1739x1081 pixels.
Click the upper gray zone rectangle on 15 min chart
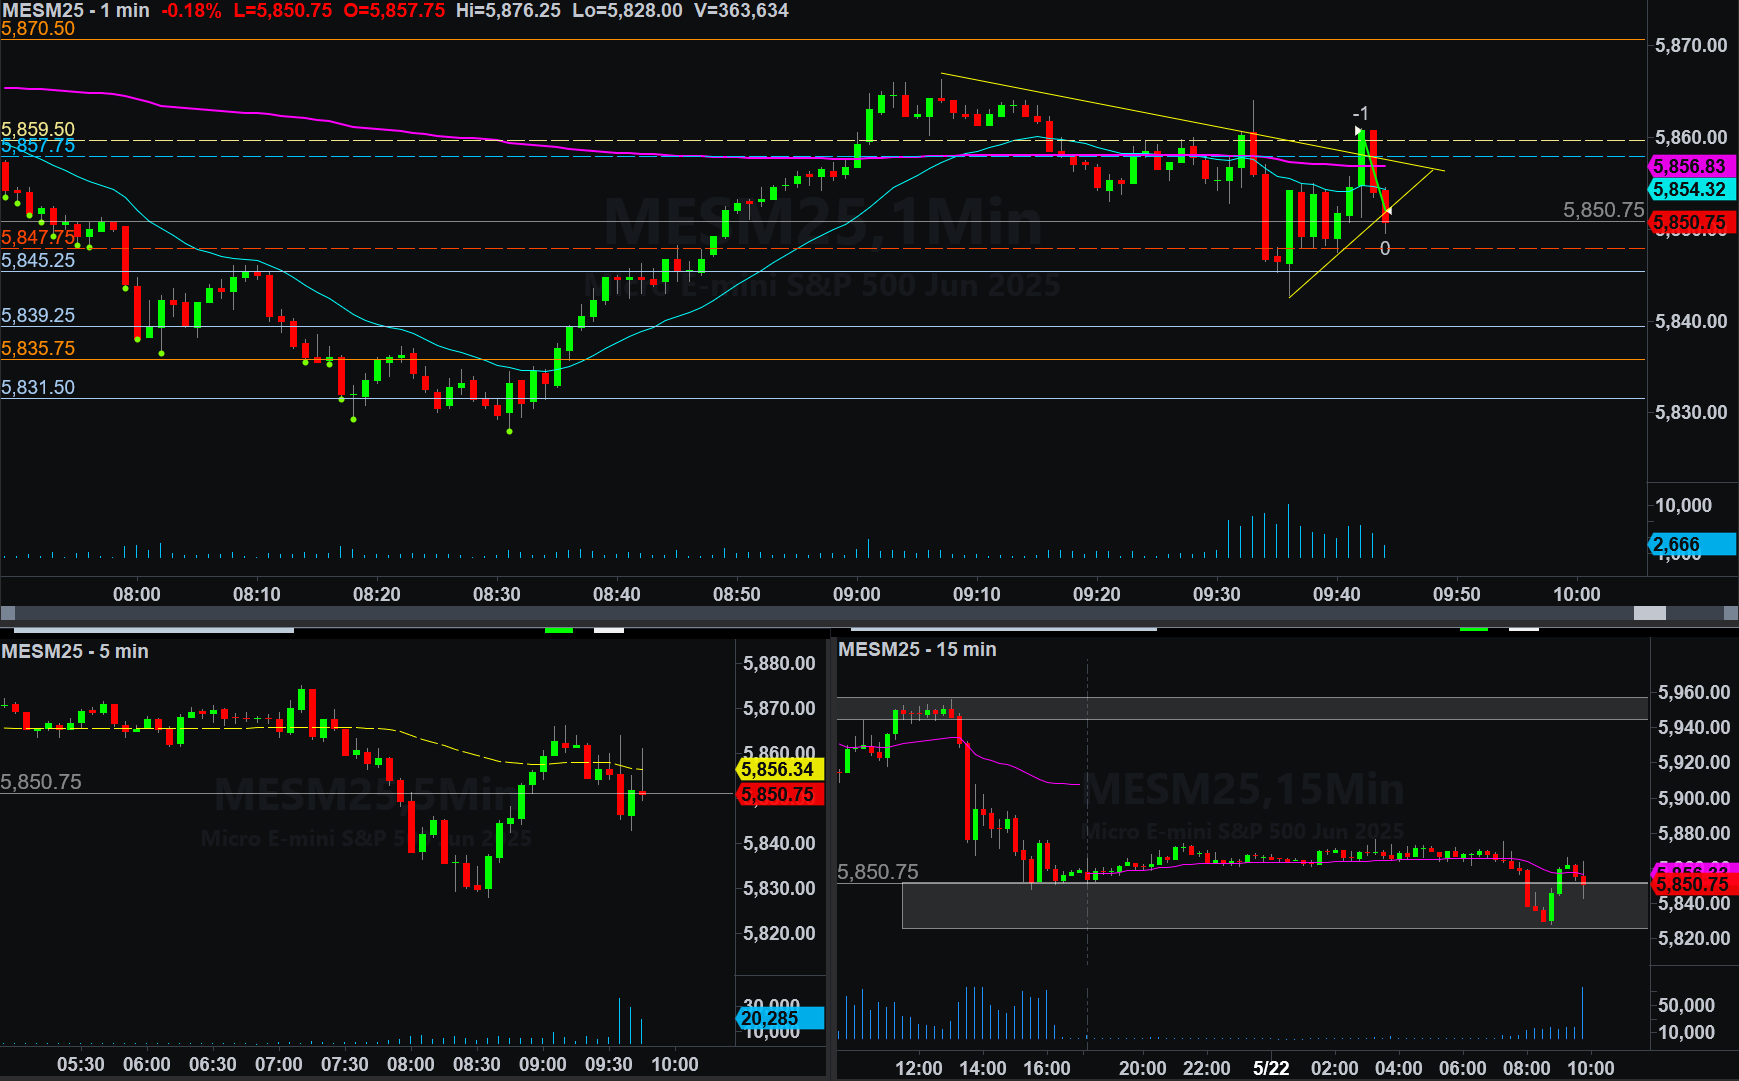click(1242, 708)
